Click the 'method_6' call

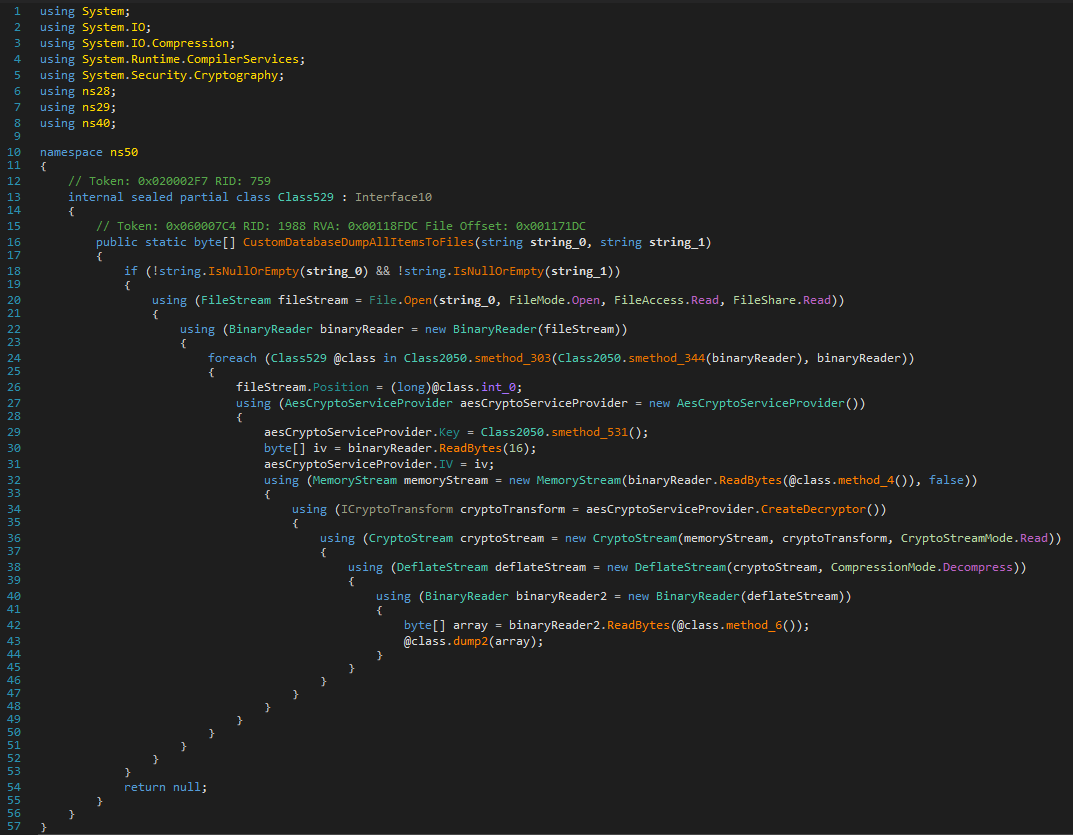pyautogui.click(x=753, y=626)
